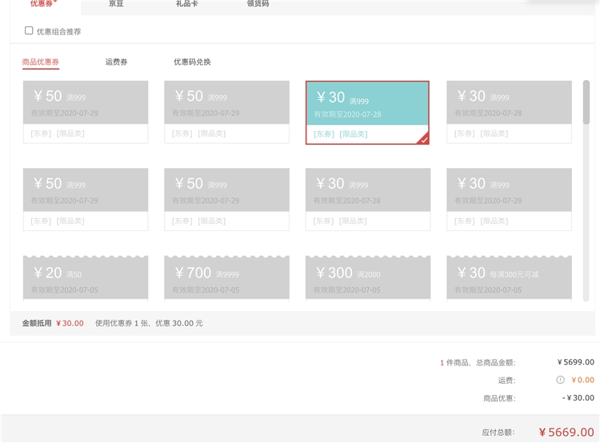Image resolution: width=600 pixels, height=443 pixels.
Task: Select the ¥30 每满300元可减 coupon
Action: pos(509,277)
